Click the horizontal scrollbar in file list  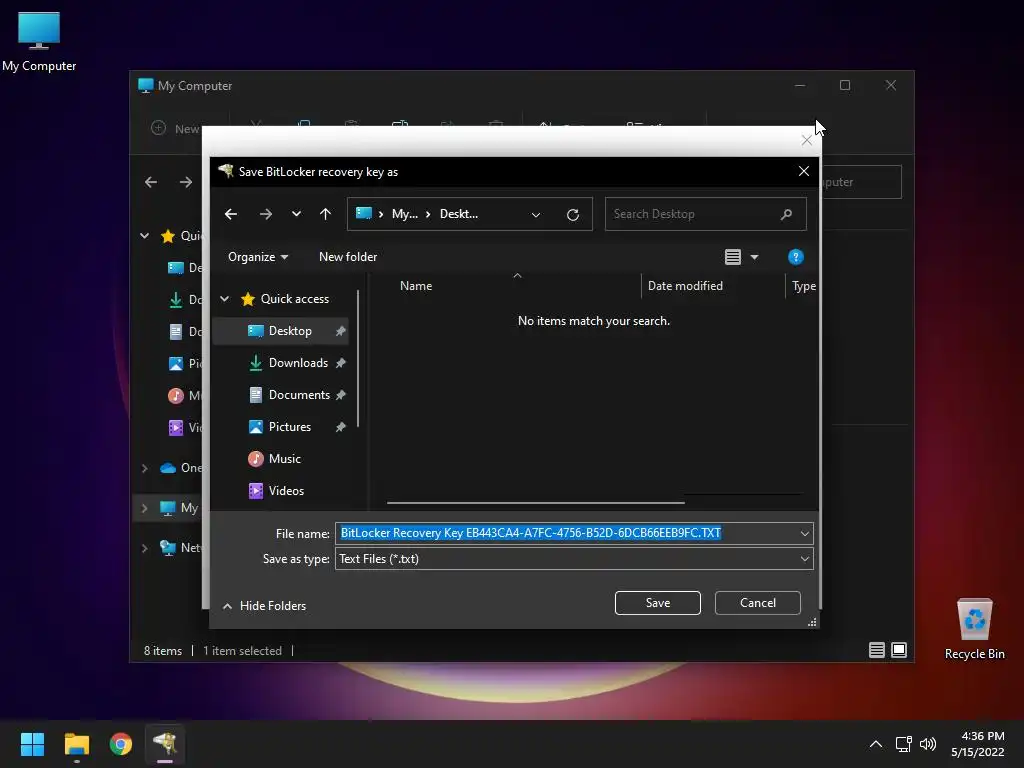(x=536, y=503)
